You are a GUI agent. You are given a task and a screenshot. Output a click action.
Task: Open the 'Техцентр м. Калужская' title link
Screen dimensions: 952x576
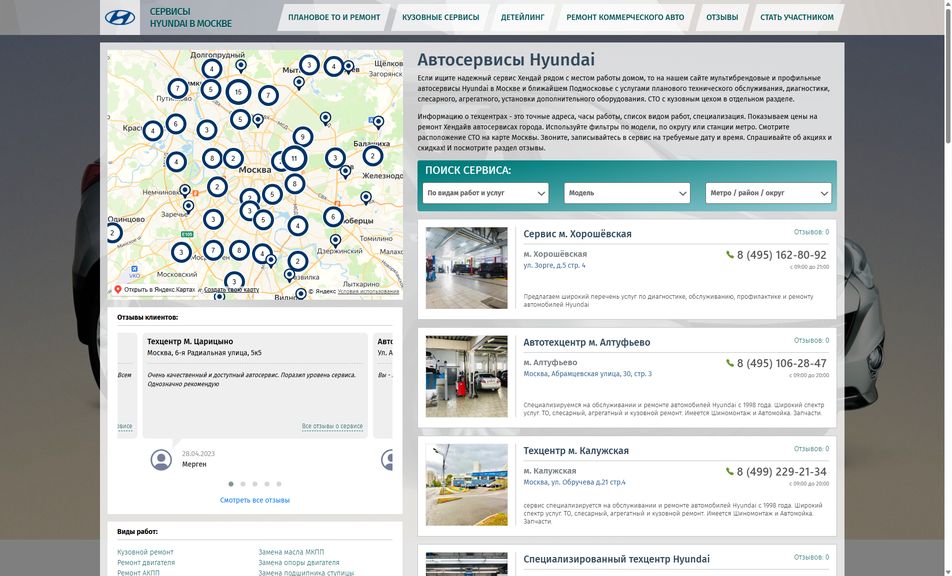(x=576, y=450)
